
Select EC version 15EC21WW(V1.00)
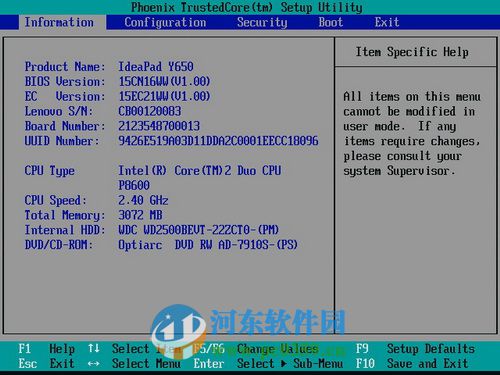point(164,97)
